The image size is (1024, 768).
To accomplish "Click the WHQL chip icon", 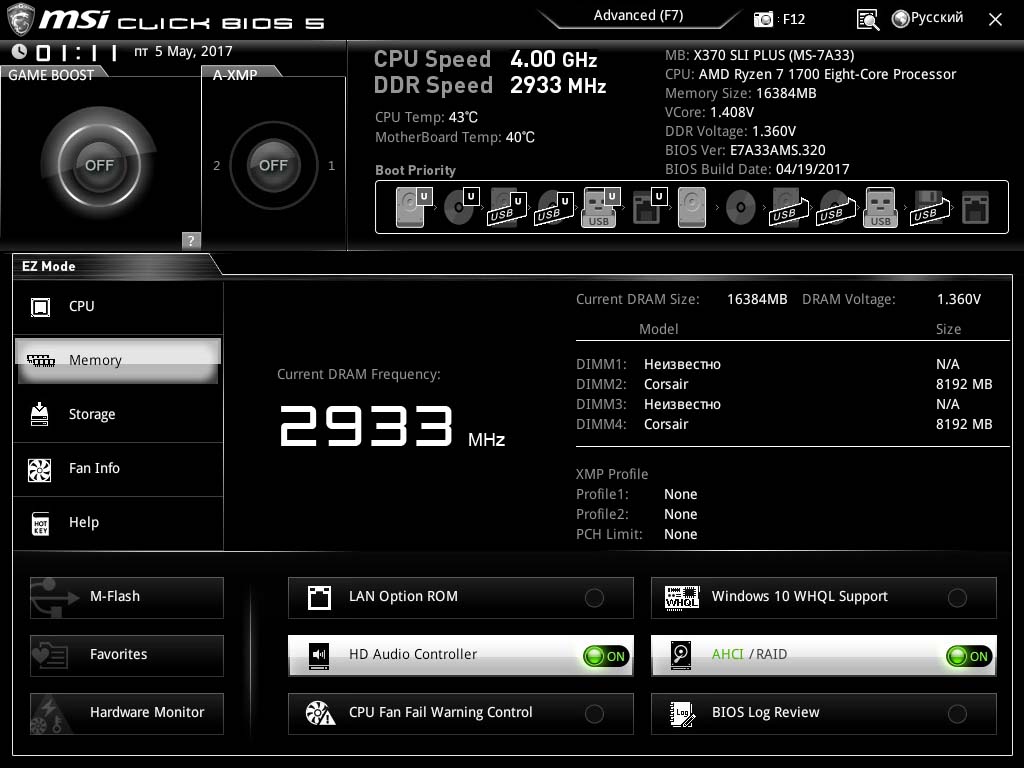I will pyautogui.click(x=682, y=597).
